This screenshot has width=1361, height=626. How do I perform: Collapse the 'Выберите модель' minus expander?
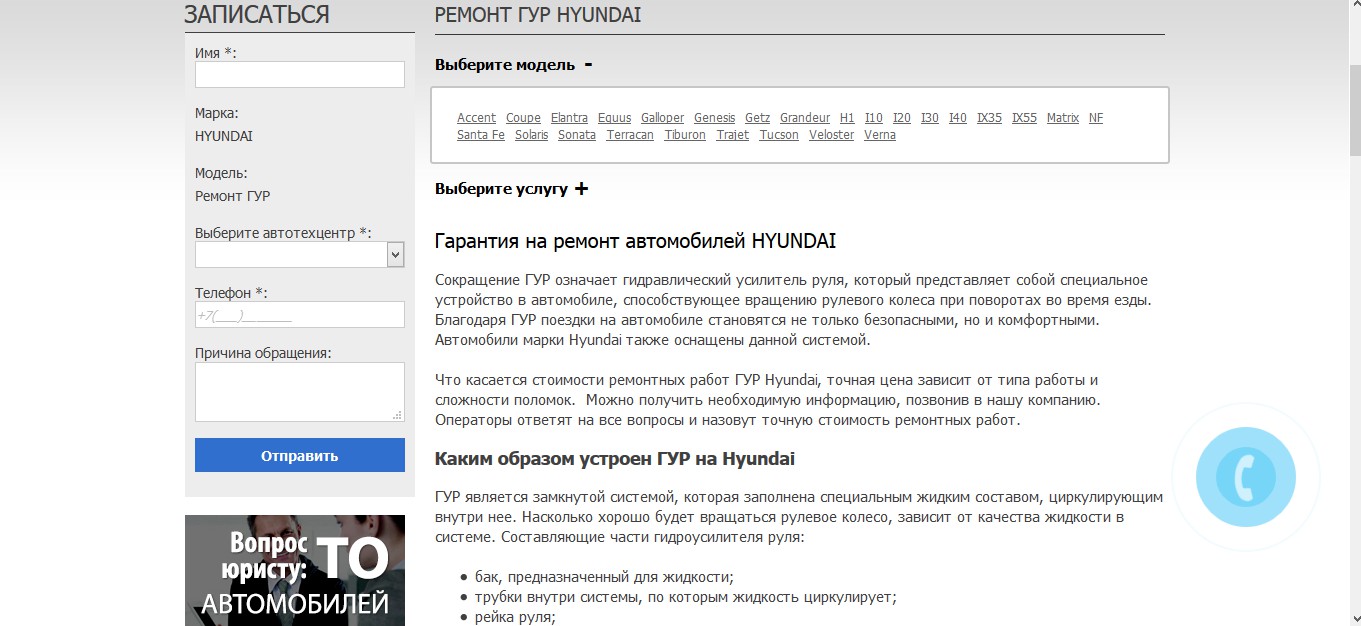coord(588,65)
